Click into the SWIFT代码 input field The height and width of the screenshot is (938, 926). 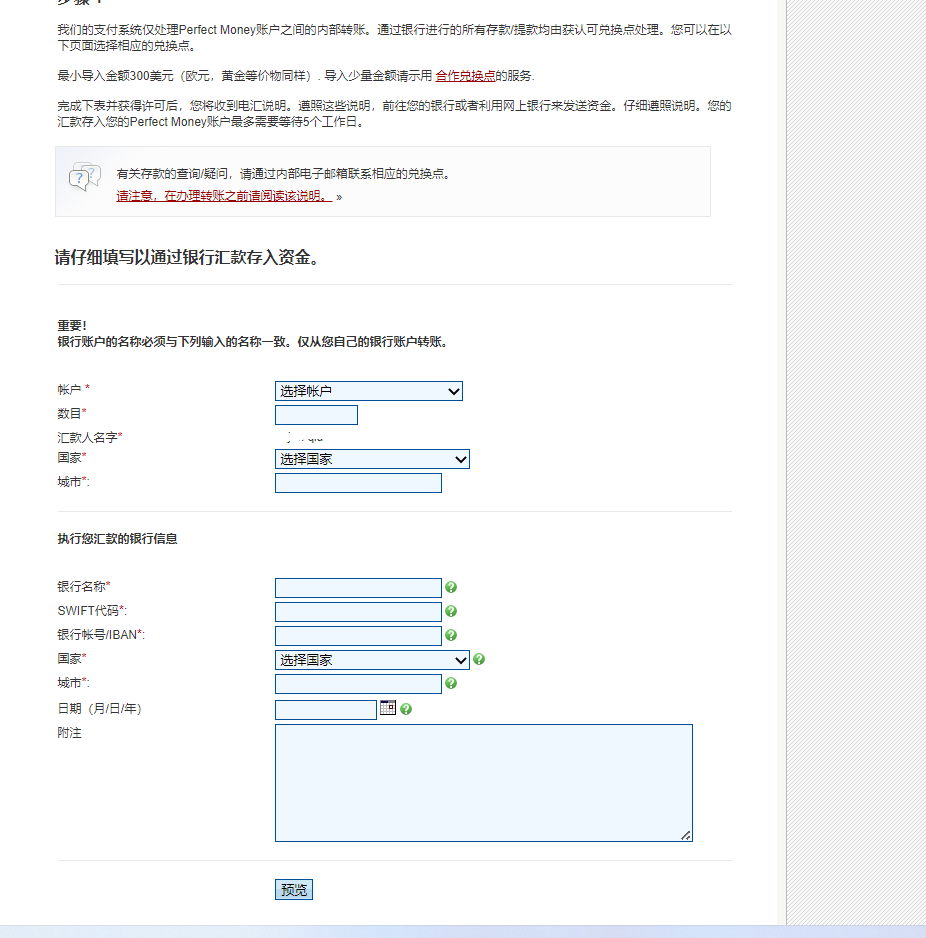coord(358,612)
